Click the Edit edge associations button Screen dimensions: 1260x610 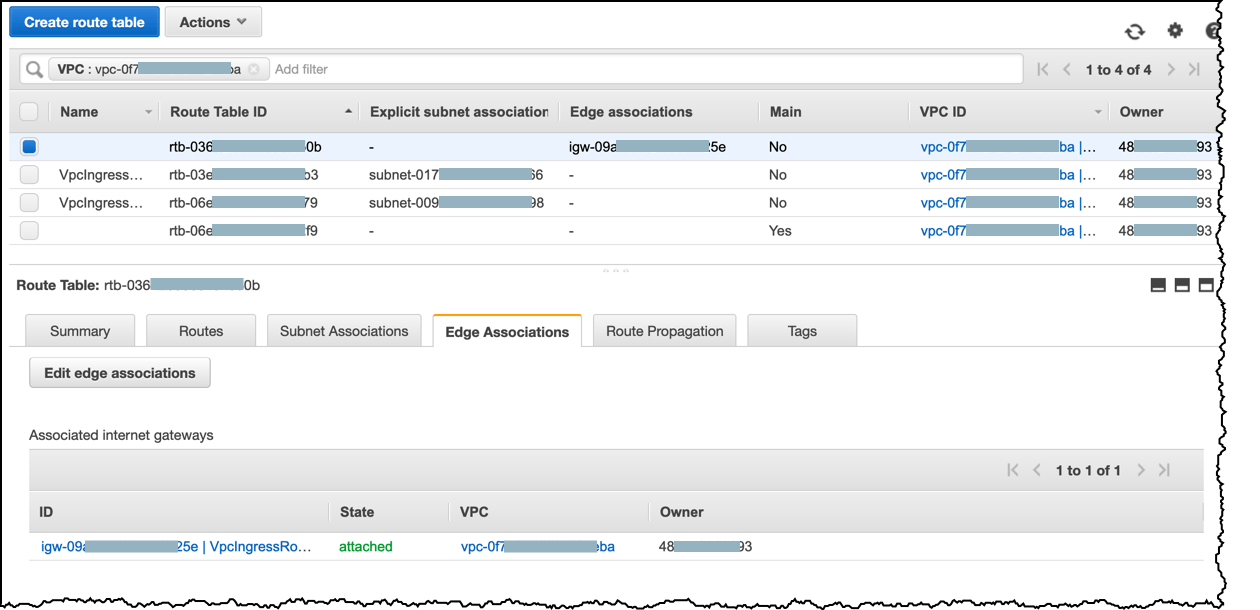[x=119, y=372]
